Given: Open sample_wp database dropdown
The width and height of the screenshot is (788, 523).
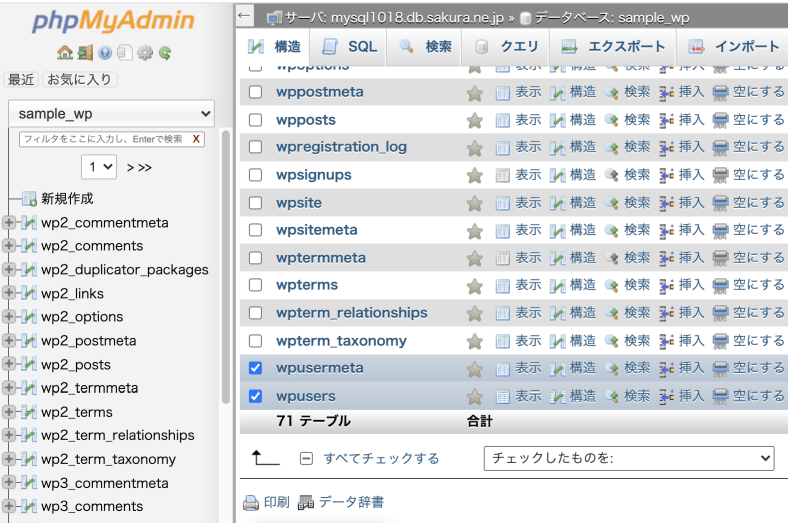Looking at the screenshot, I should [112, 114].
